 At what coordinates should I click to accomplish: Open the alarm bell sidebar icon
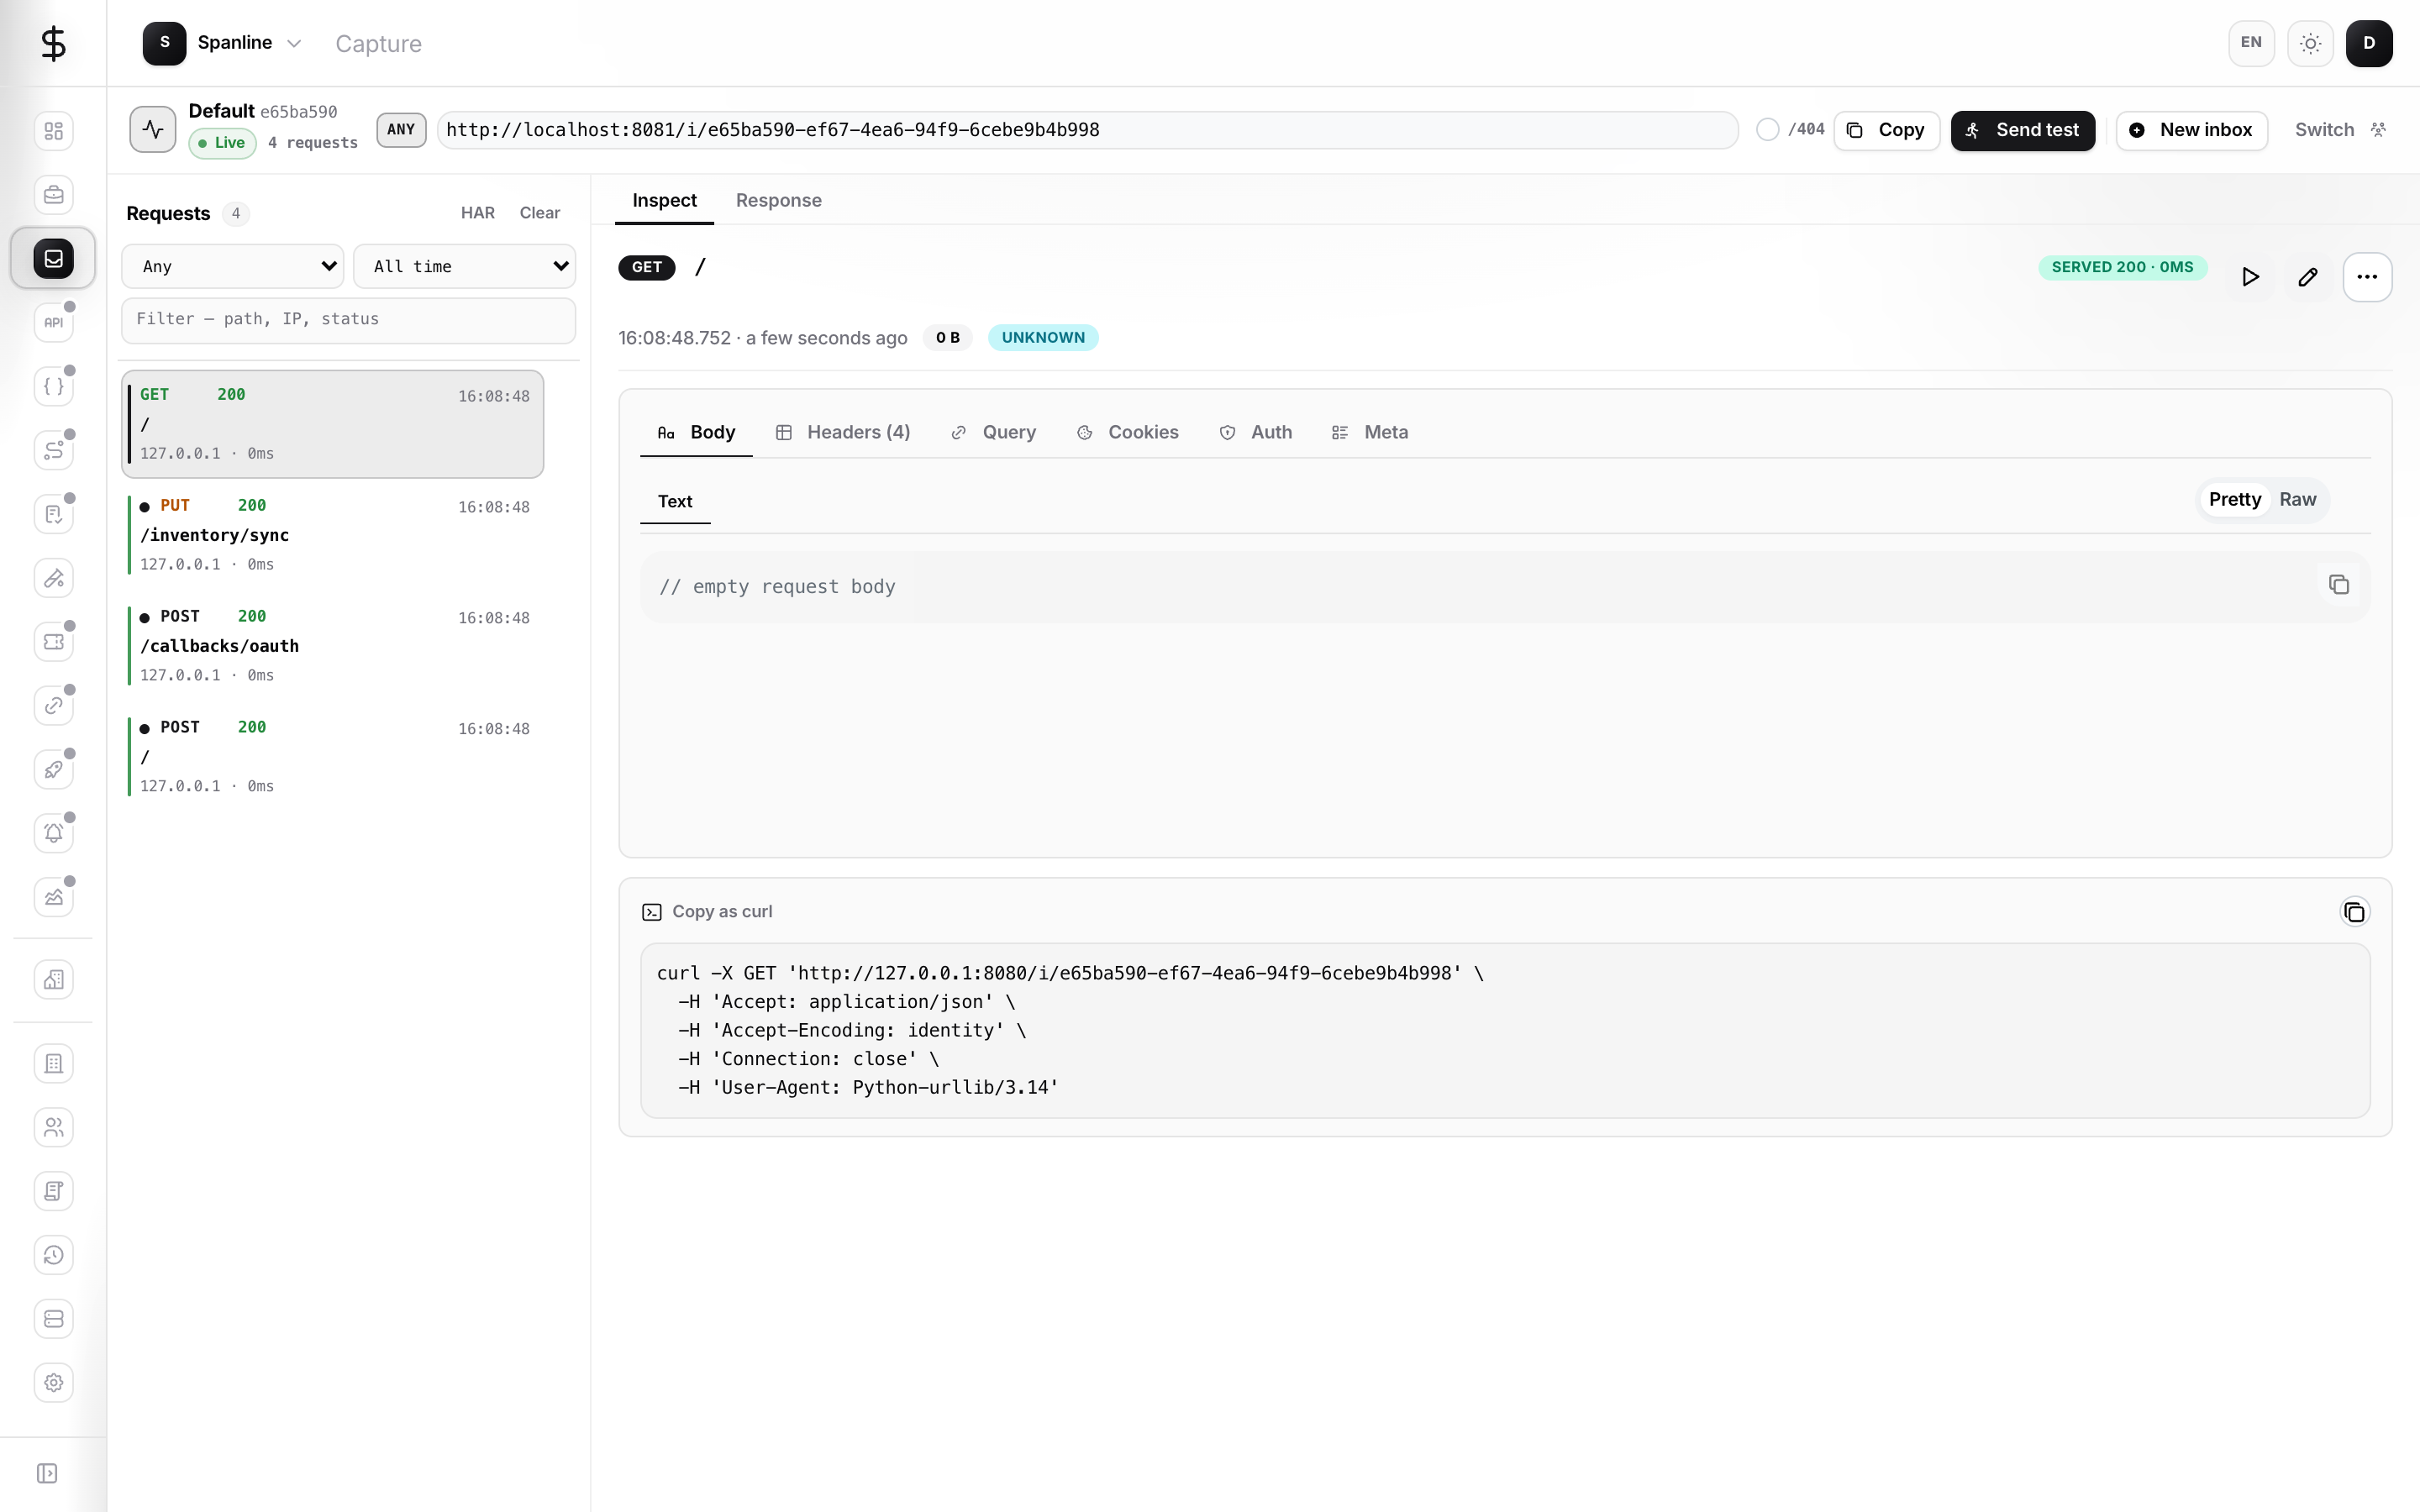click(54, 833)
